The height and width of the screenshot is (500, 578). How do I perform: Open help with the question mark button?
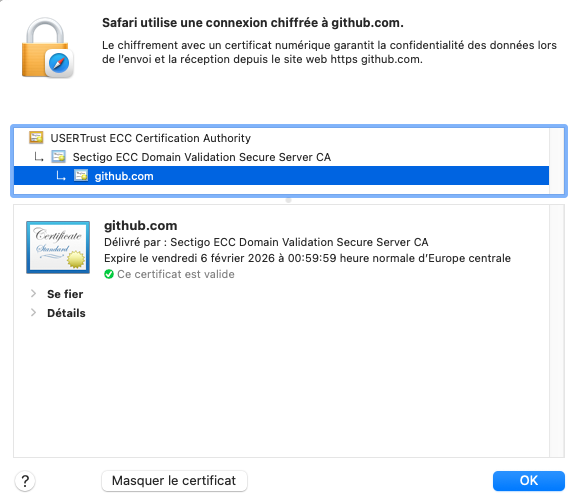(25, 481)
